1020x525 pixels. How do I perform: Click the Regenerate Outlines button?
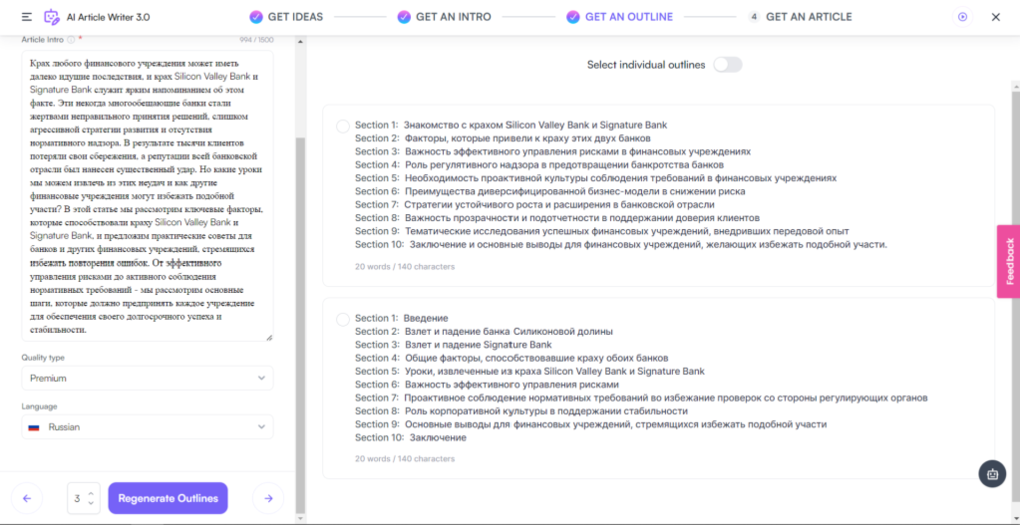coord(168,498)
